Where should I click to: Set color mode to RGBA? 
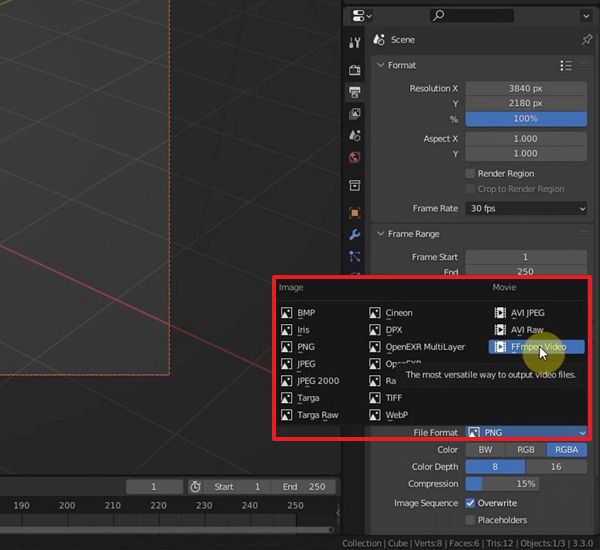566,450
